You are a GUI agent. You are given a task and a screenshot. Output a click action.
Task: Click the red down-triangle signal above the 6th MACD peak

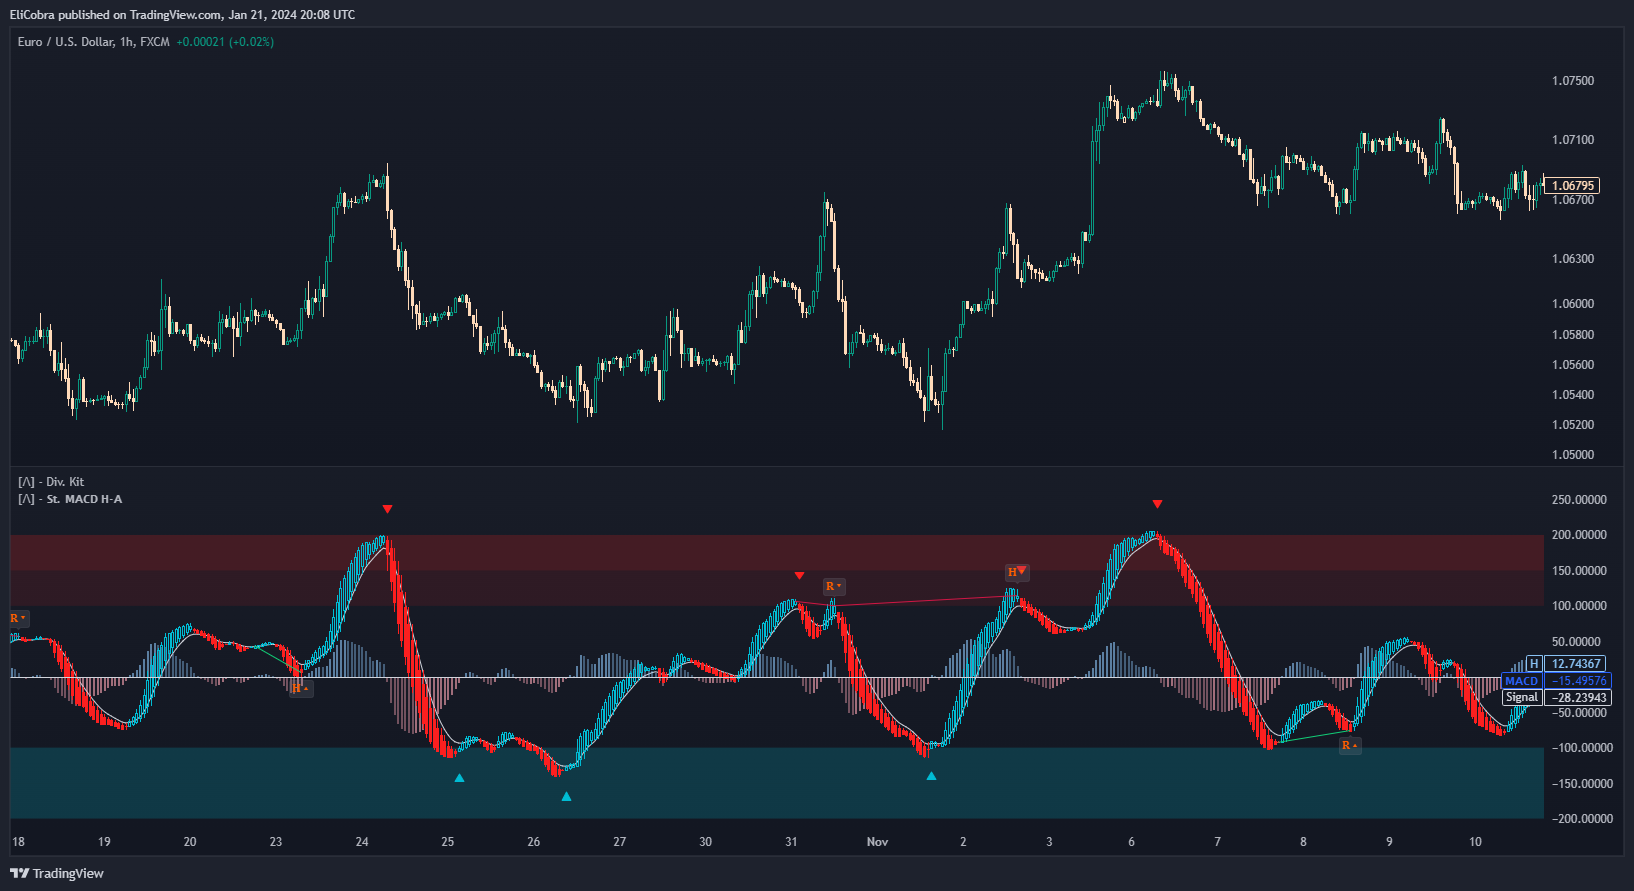click(1157, 504)
